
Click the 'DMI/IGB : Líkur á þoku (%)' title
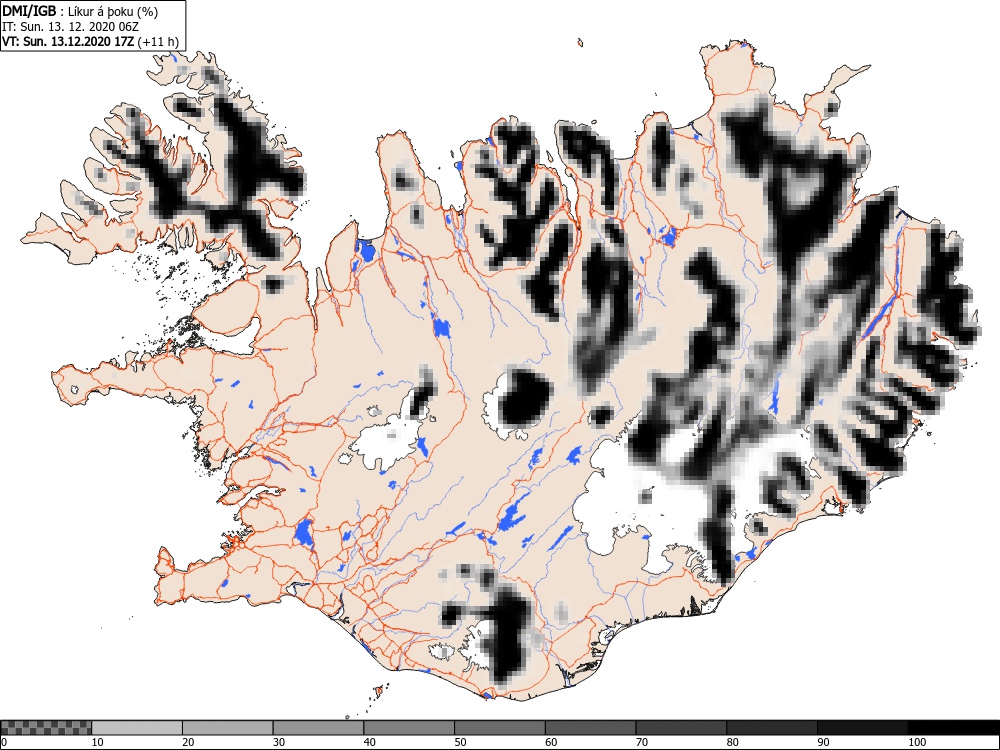coord(80,11)
